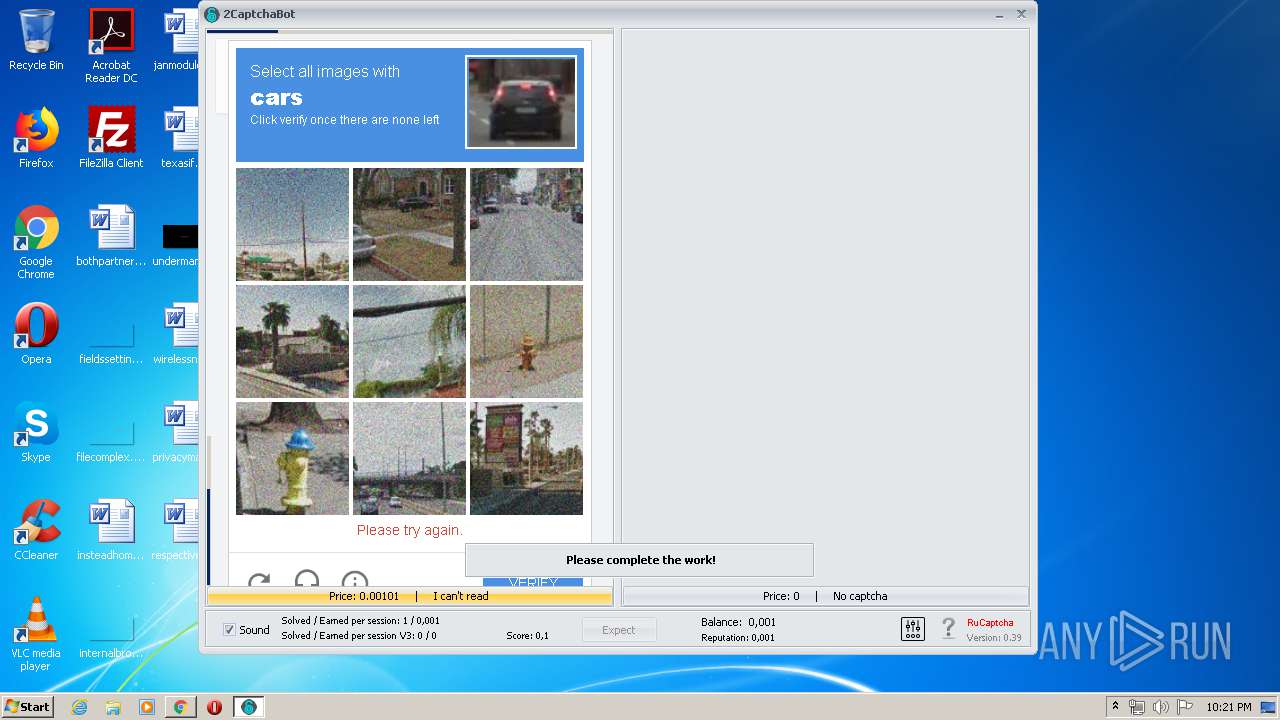Click Opera icon in the taskbar
Screen dimensions: 1280x720
click(x=214, y=707)
